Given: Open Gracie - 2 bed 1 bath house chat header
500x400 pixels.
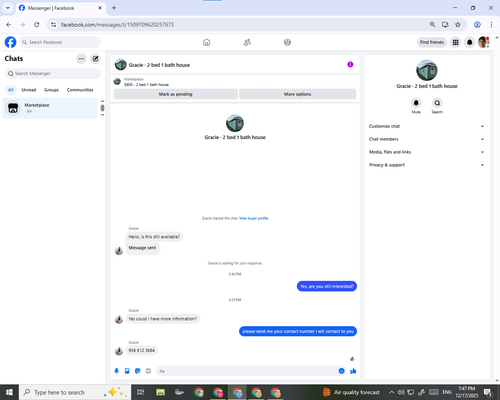Looking at the screenshot, I should click(153, 65).
